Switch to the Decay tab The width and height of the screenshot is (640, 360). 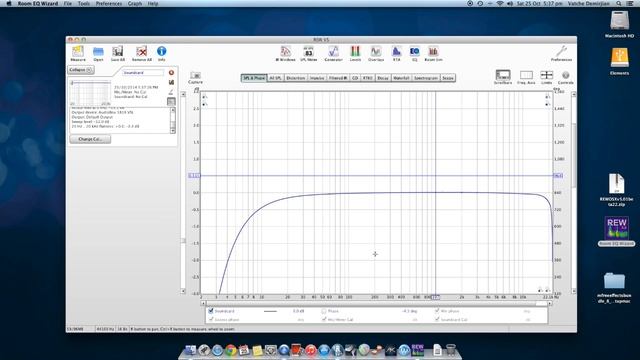tap(383, 78)
